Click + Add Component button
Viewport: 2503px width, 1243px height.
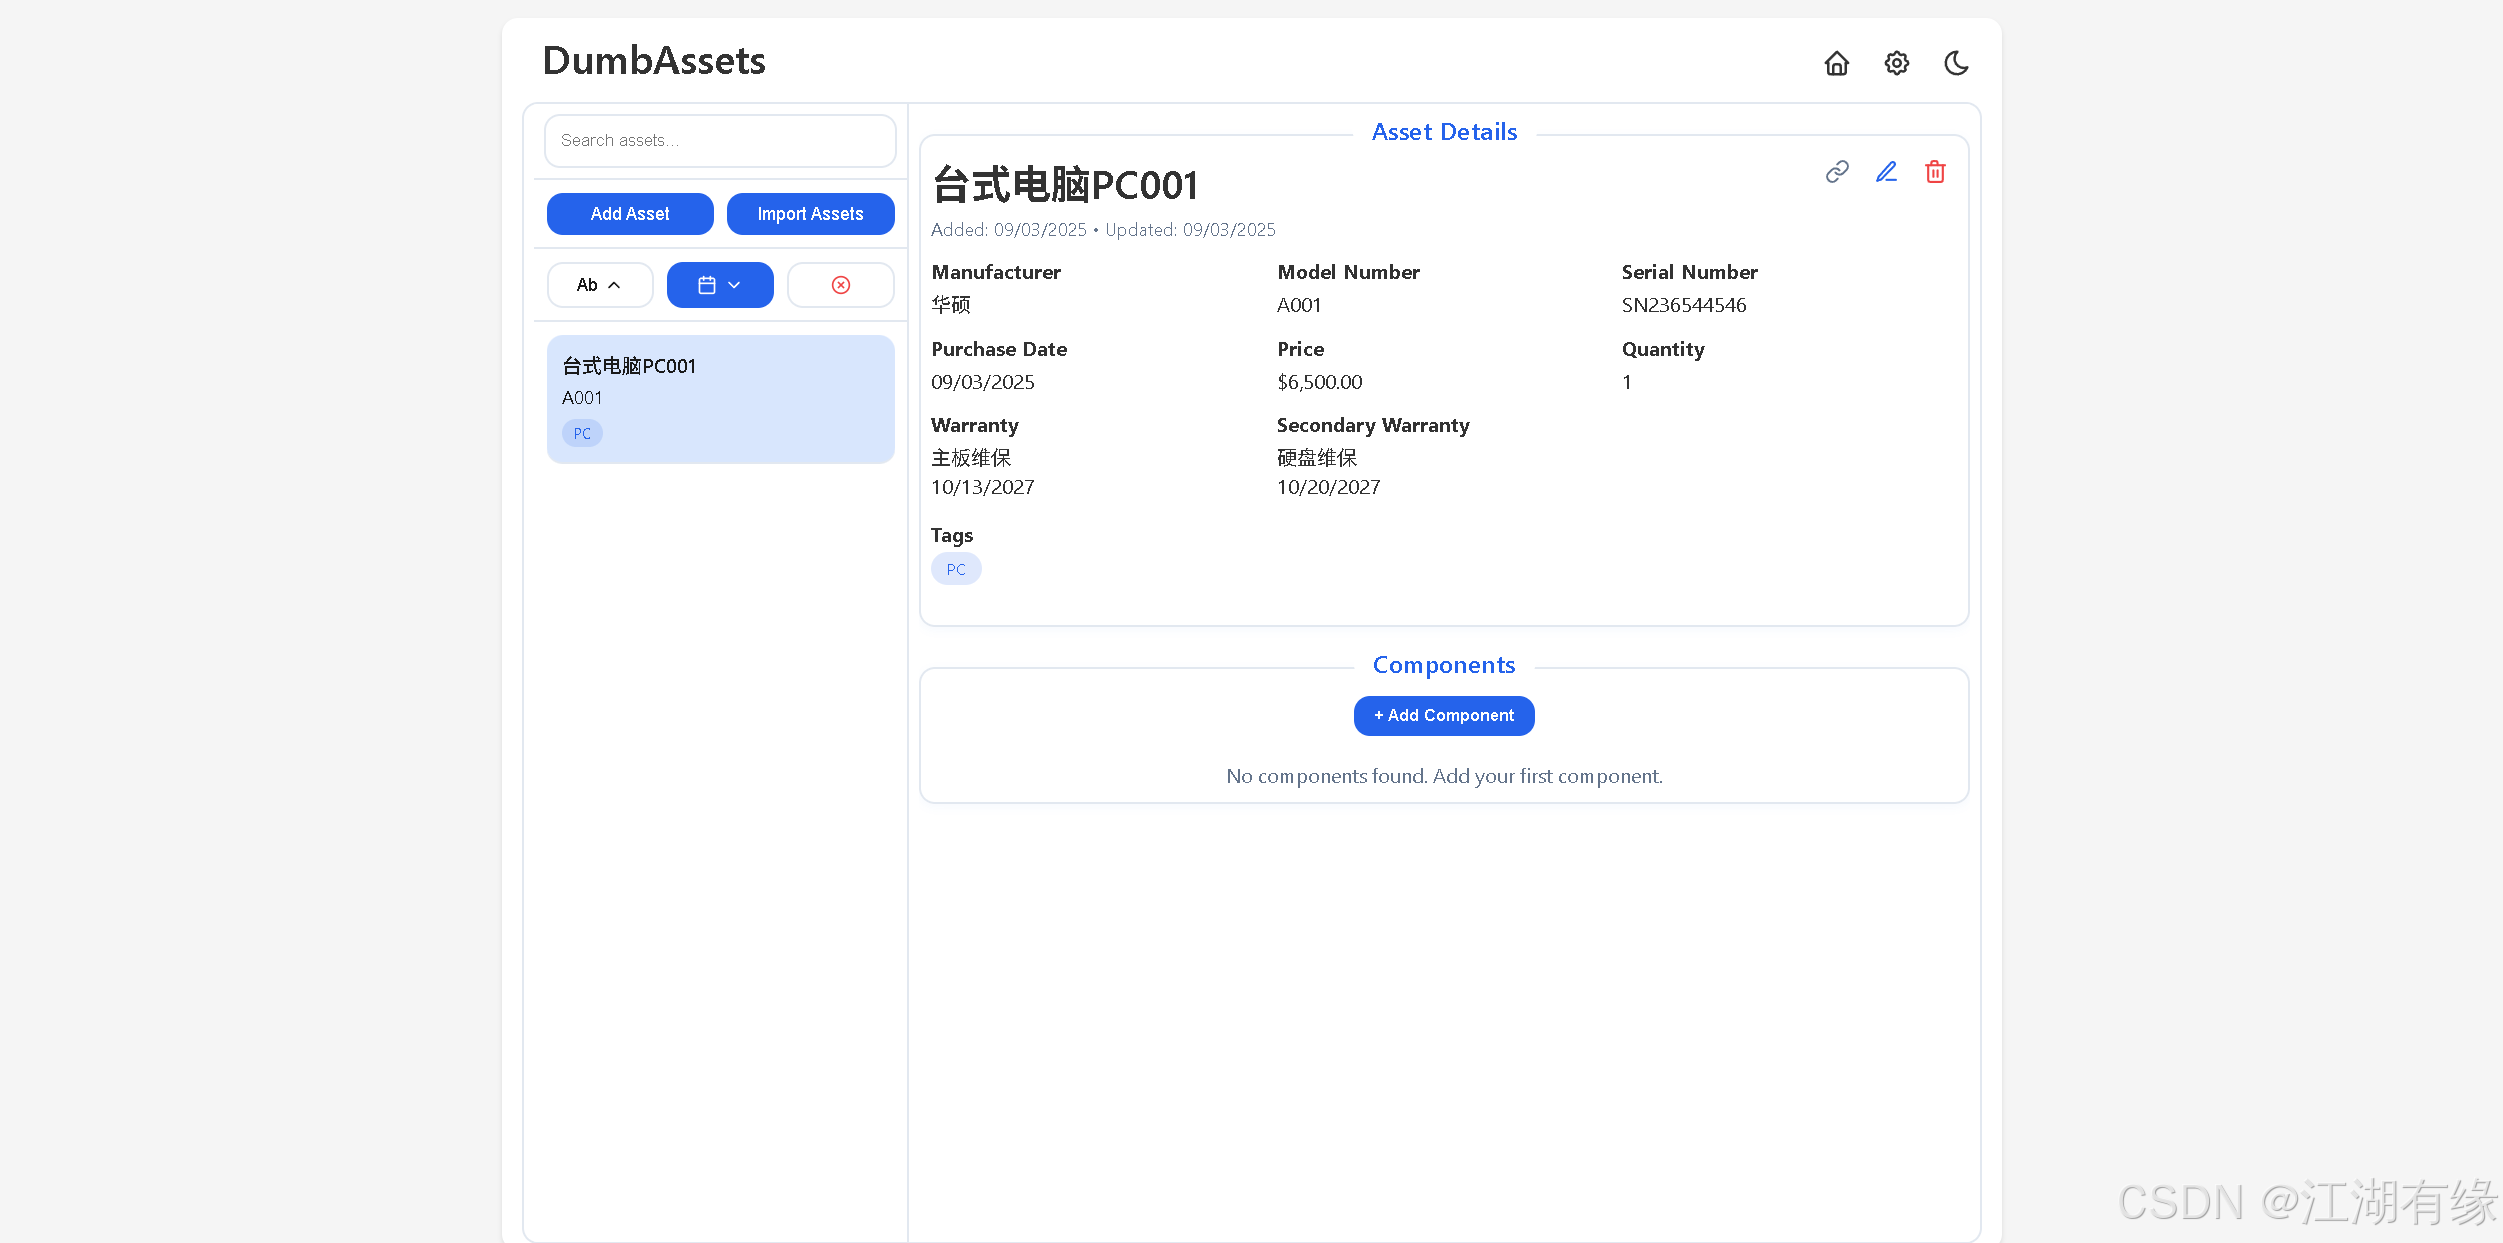click(x=1443, y=716)
